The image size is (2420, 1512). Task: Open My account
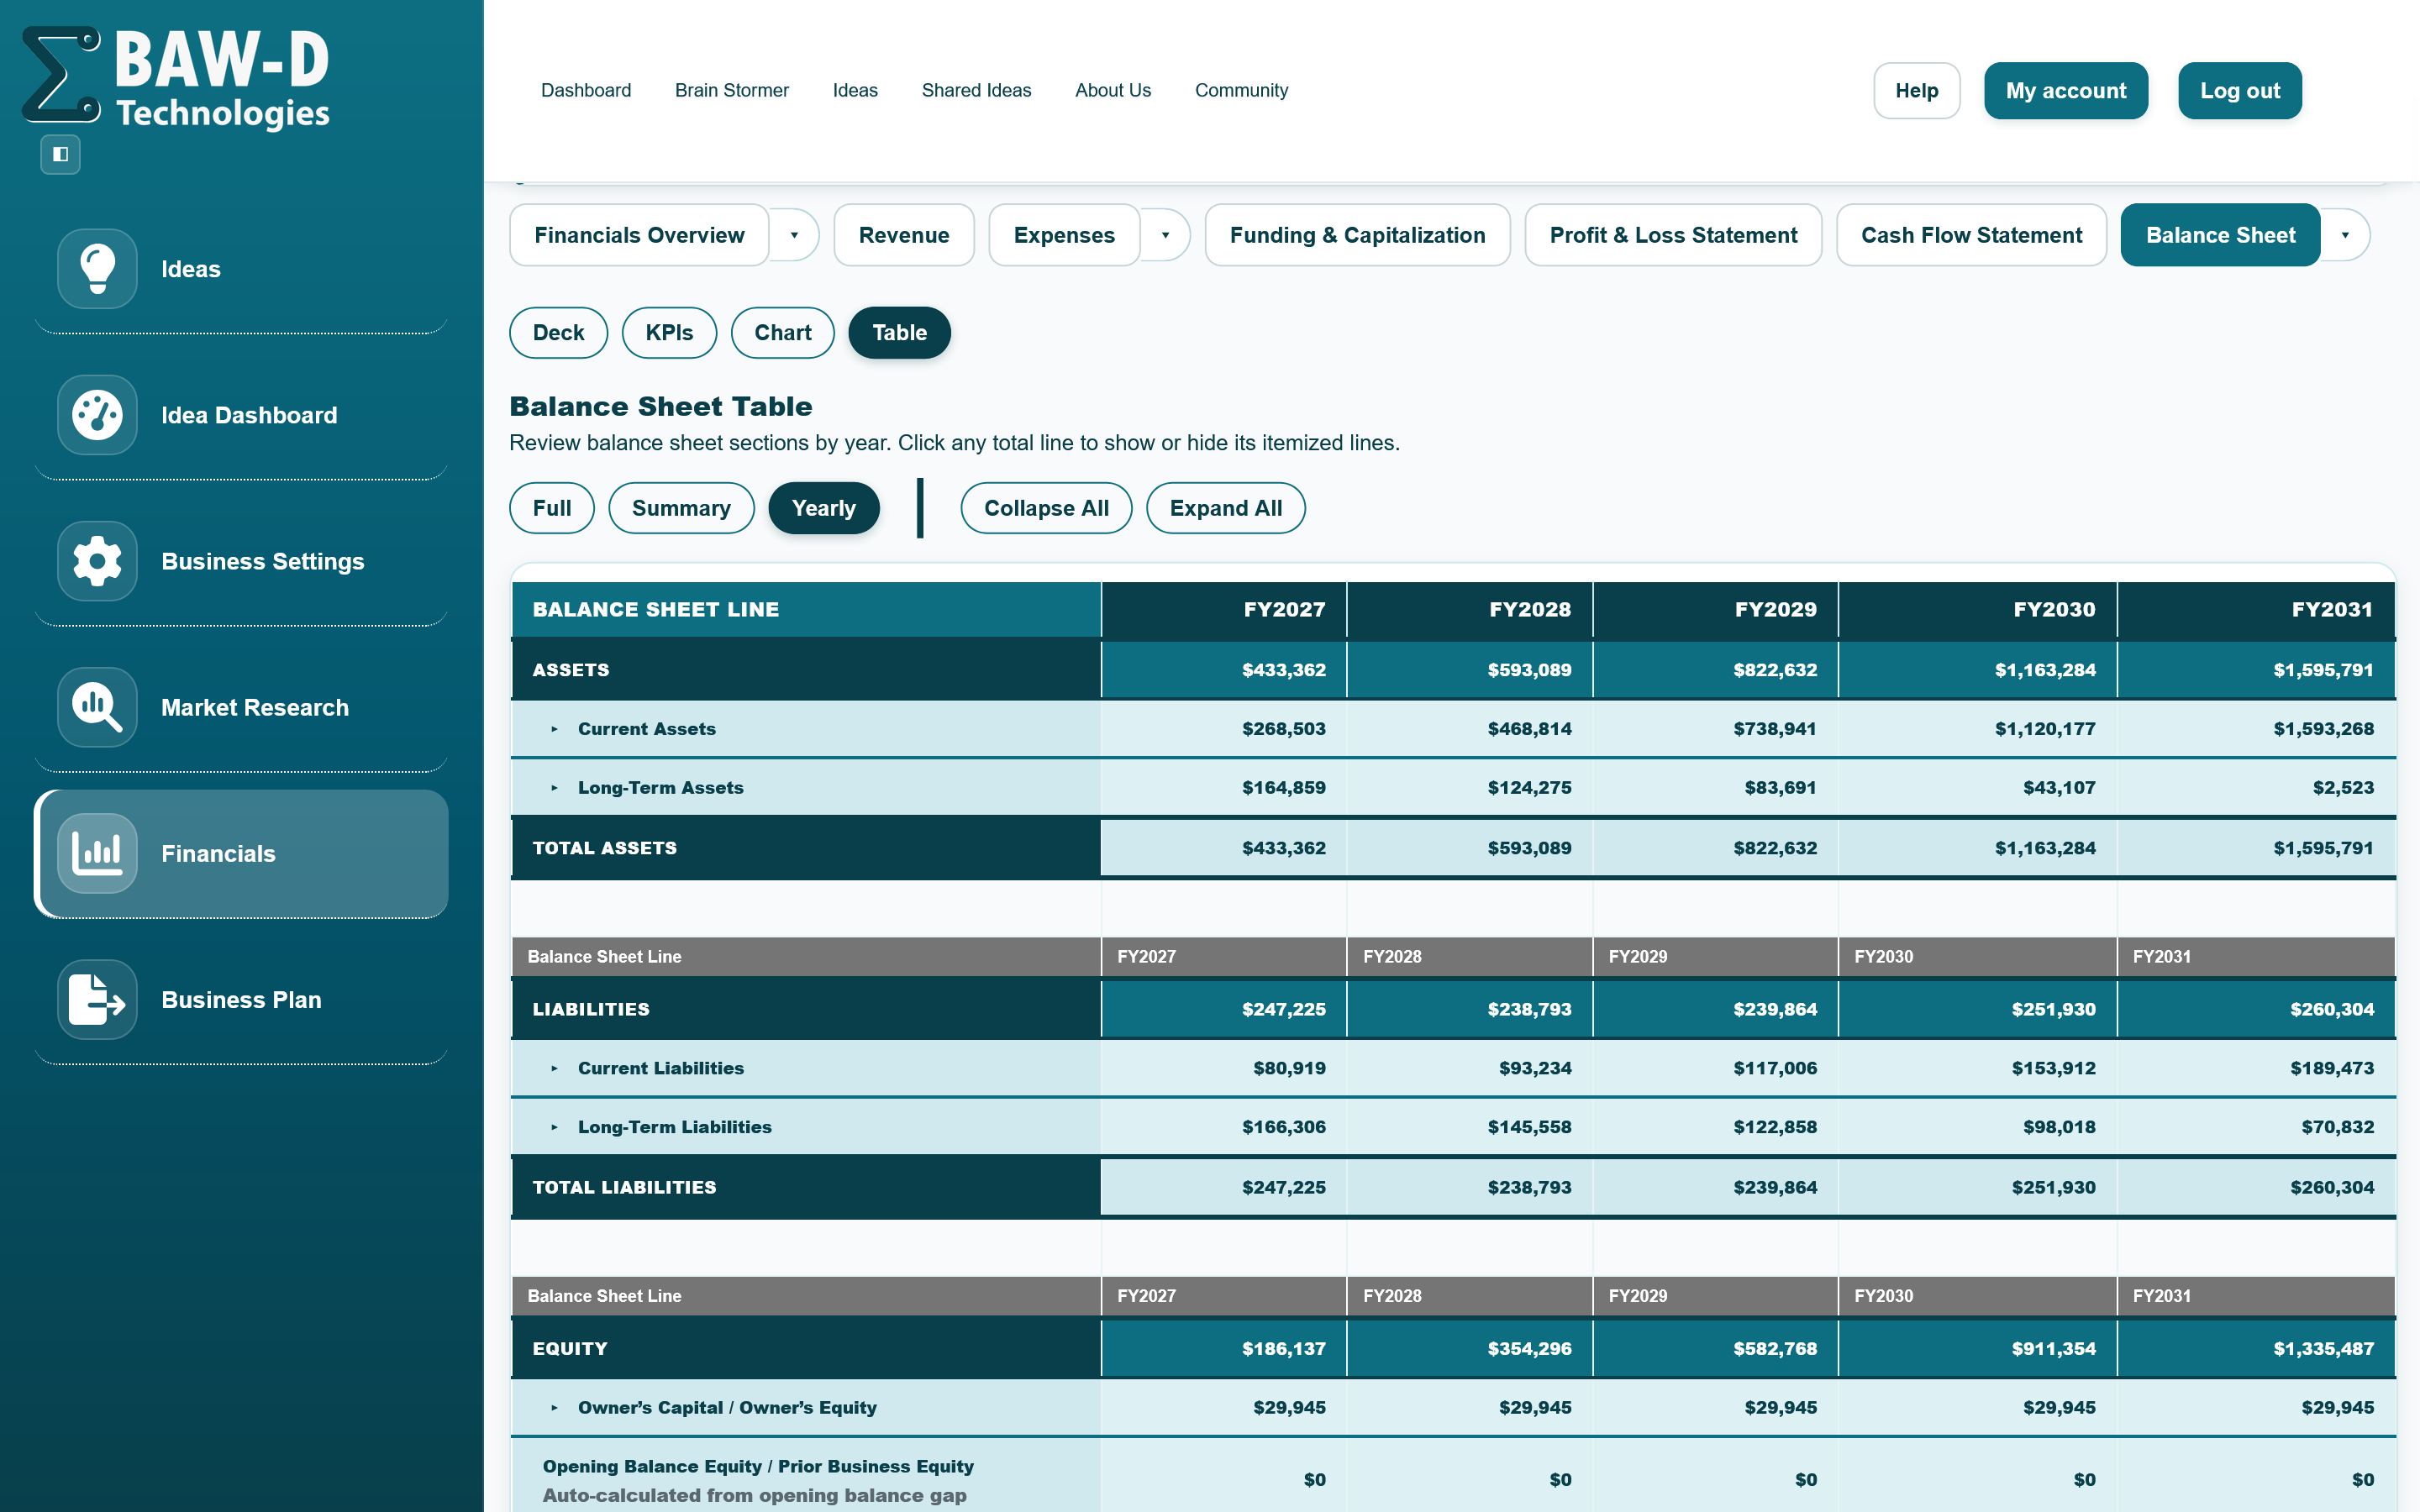pyautogui.click(x=2066, y=90)
